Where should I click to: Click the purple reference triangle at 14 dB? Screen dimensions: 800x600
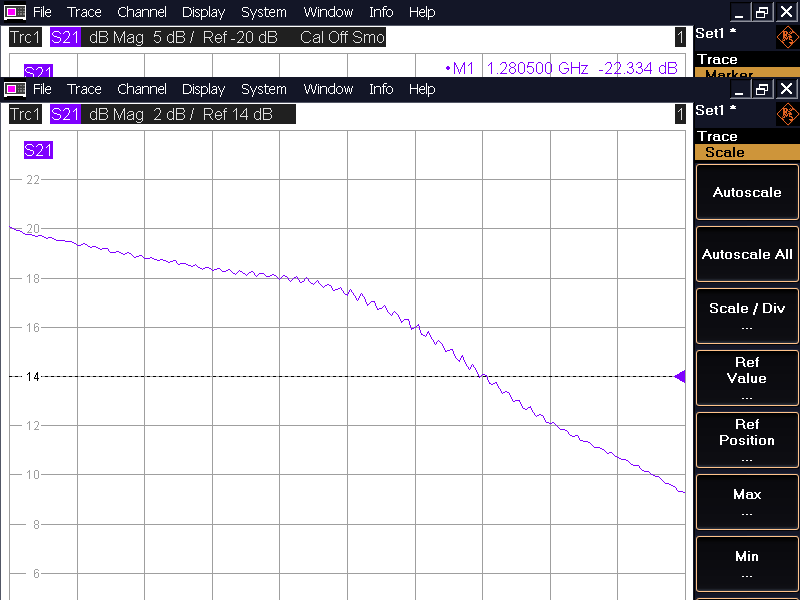pyautogui.click(x=680, y=376)
